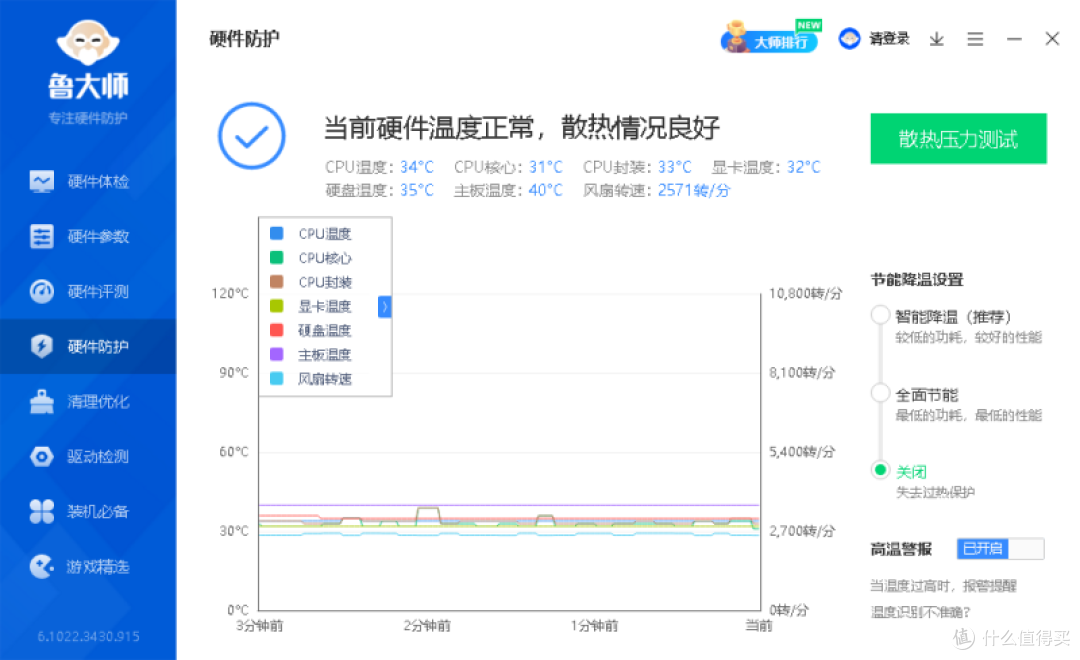The height and width of the screenshot is (660, 1080).
Task: Click the purple 主板温度 line on the chart
Action: pos(508,505)
